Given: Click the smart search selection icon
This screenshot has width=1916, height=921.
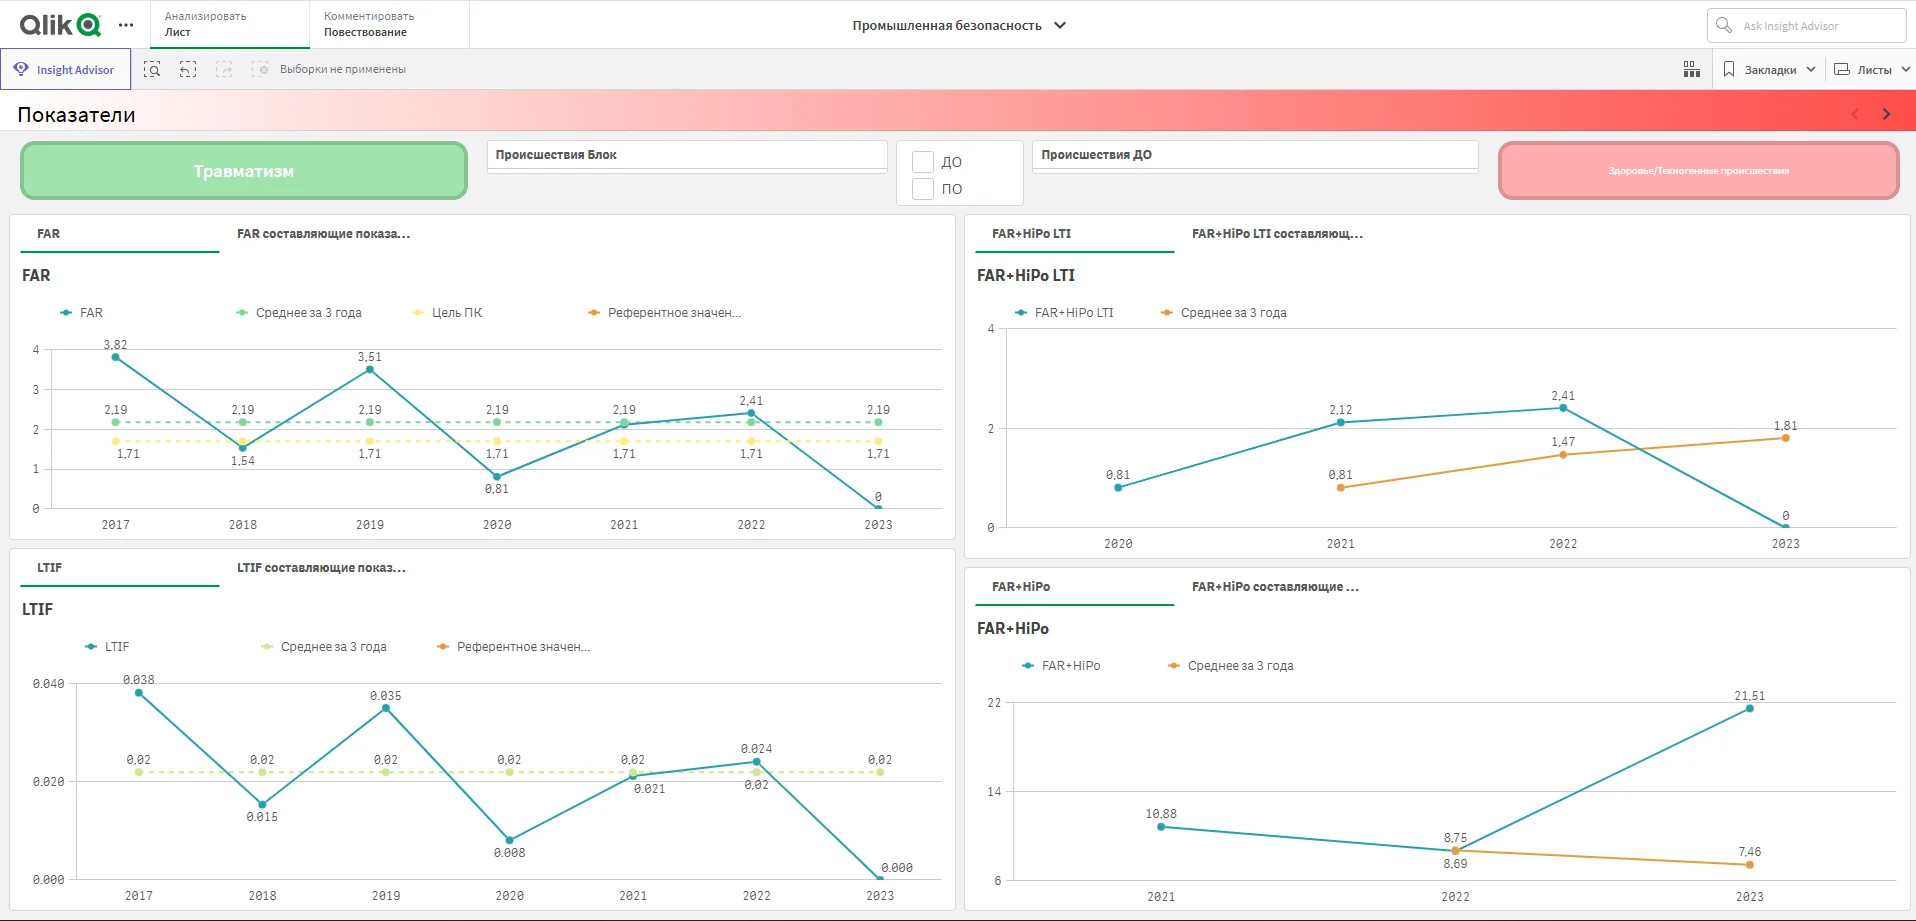Looking at the screenshot, I should pos(152,69).
